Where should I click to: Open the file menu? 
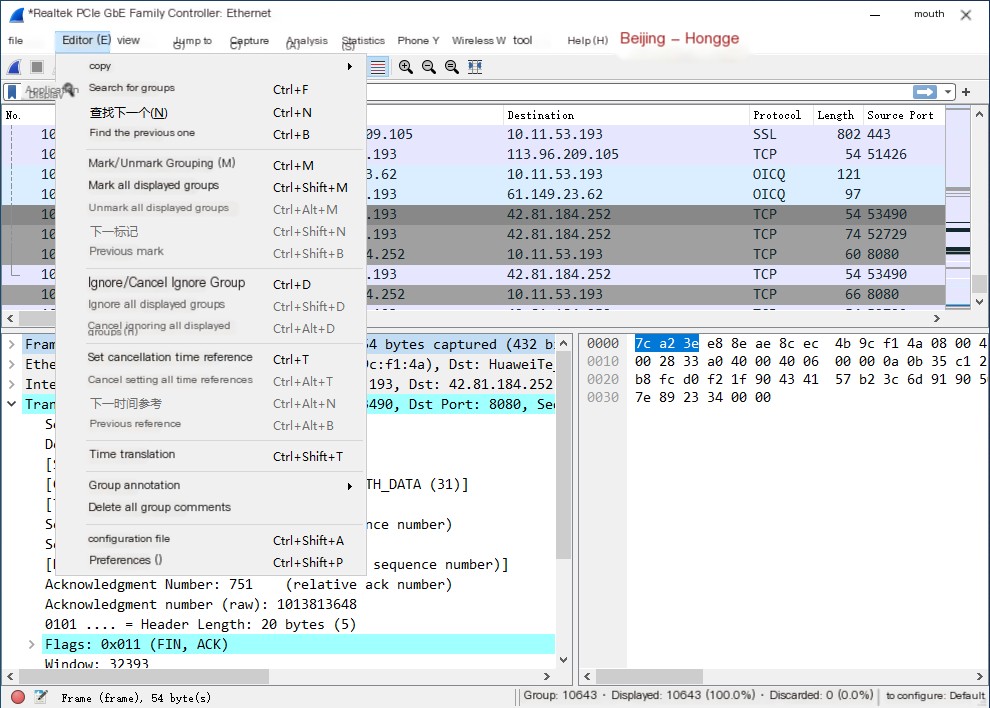pyautogui.click(x=16, y=40)
